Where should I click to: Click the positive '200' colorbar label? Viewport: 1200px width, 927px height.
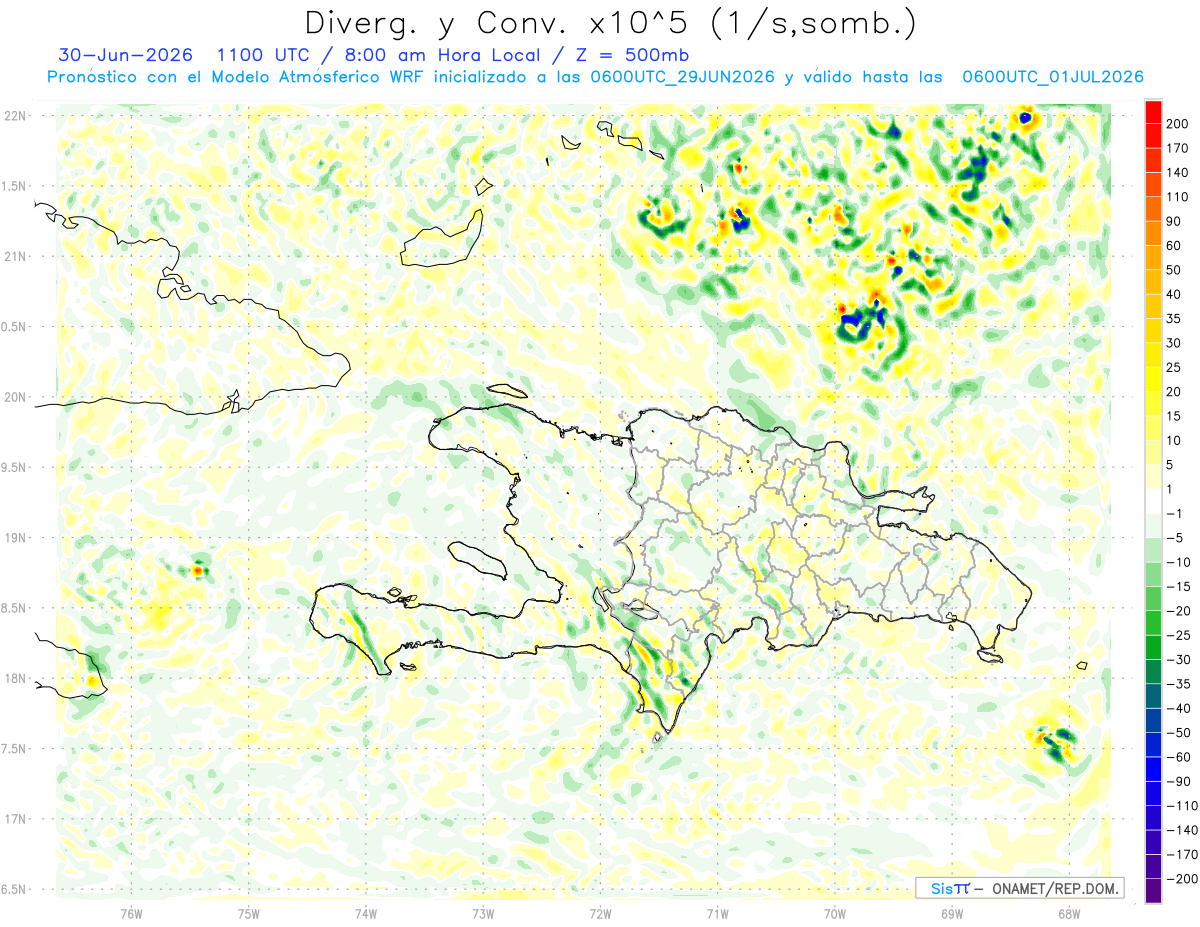(x=1177, y=123)
